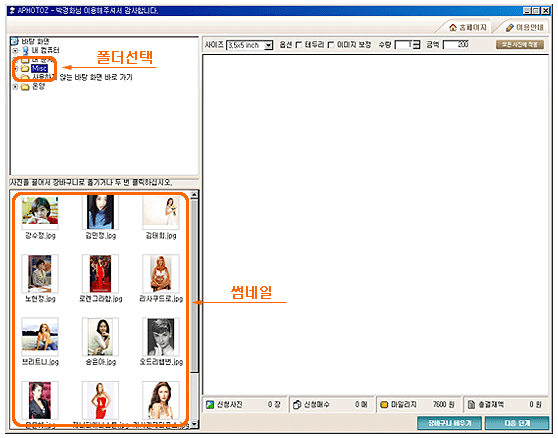Select the 바탕 화면 desktop tree root
The width and height of the screenshot is (558, 438).
[x=35, y=41]
